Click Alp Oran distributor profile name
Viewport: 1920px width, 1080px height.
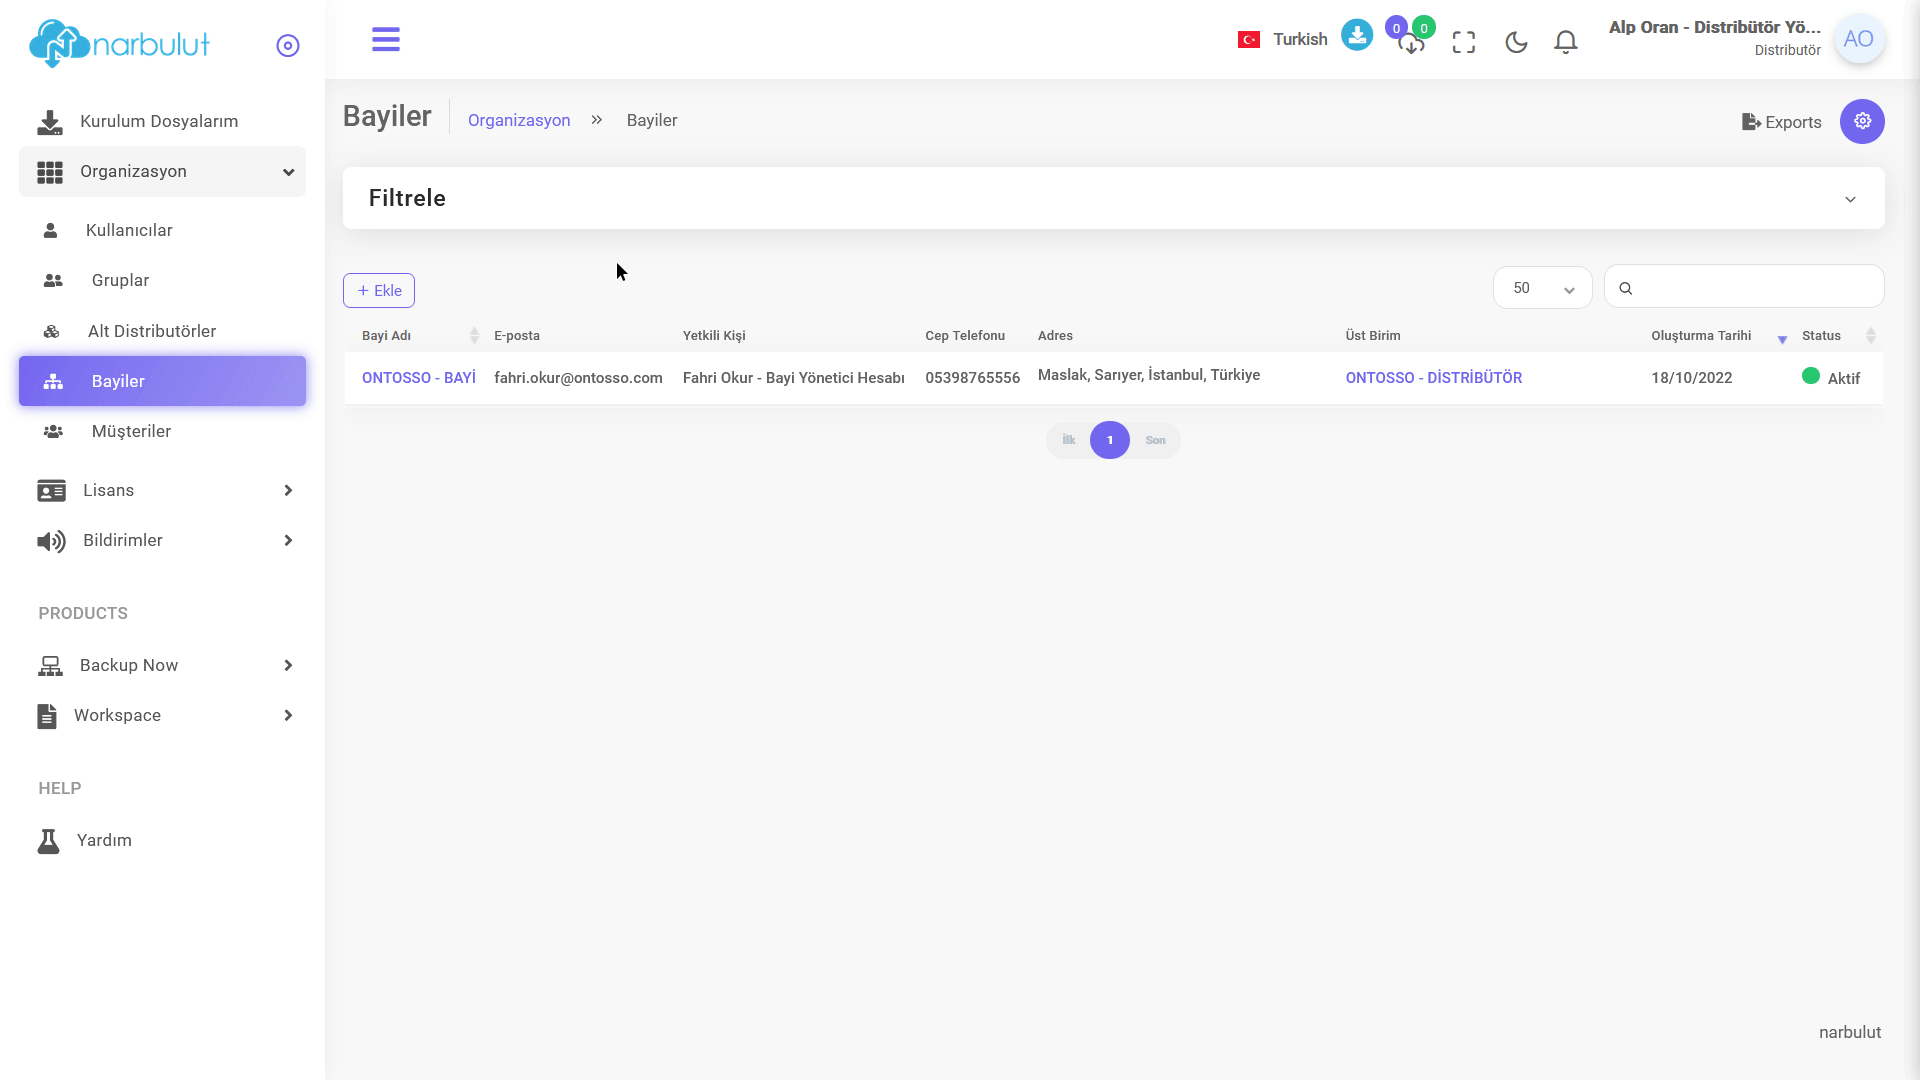(x=1715, y=28)
